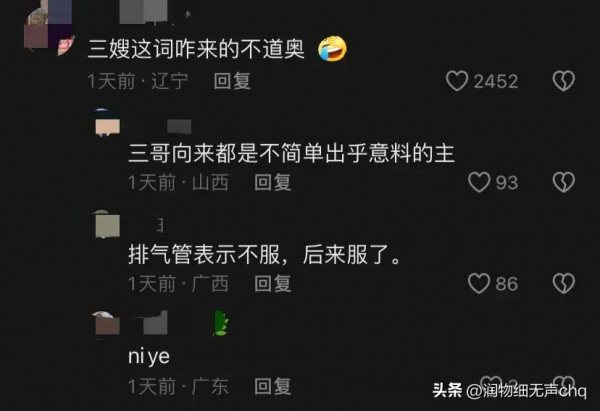Dislike the 广西 comment with 86 likes
600x411 pixels.
(x=564, y=284)
